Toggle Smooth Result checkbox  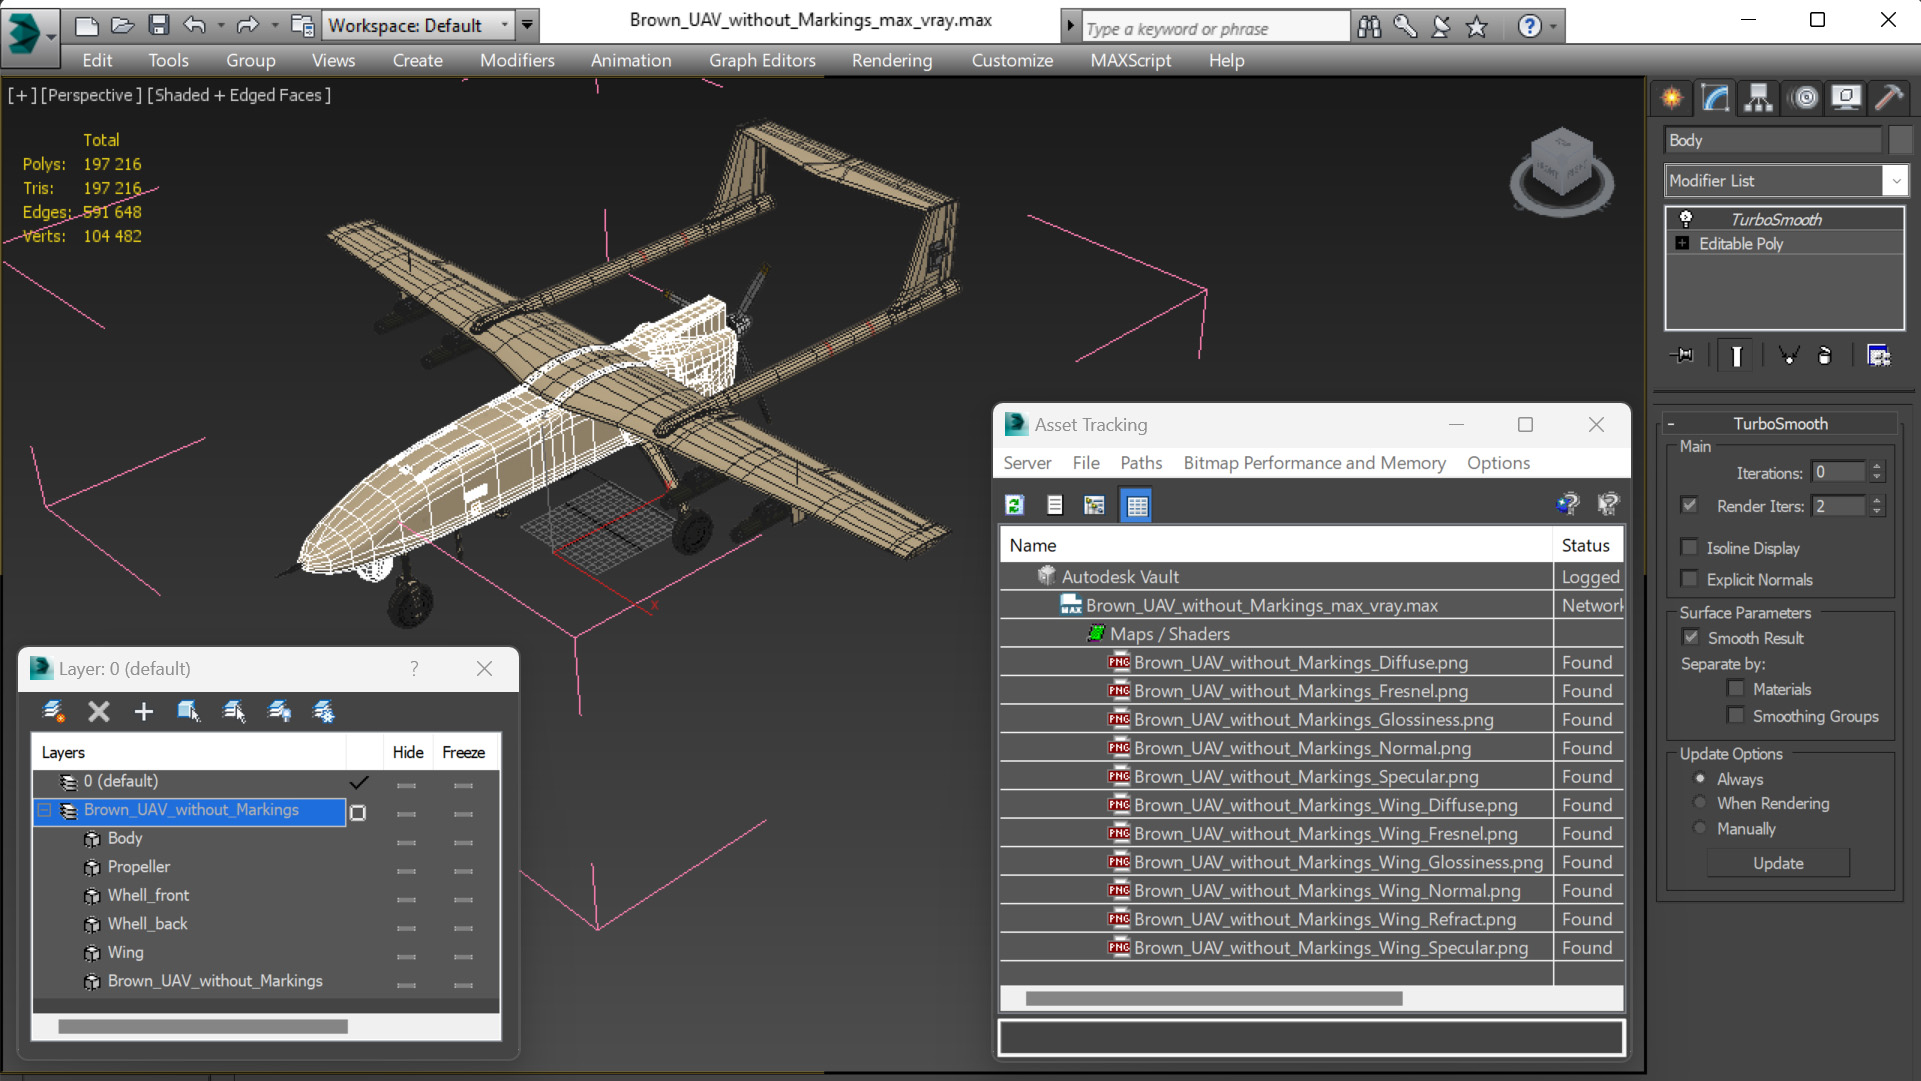pos(1691,637)
